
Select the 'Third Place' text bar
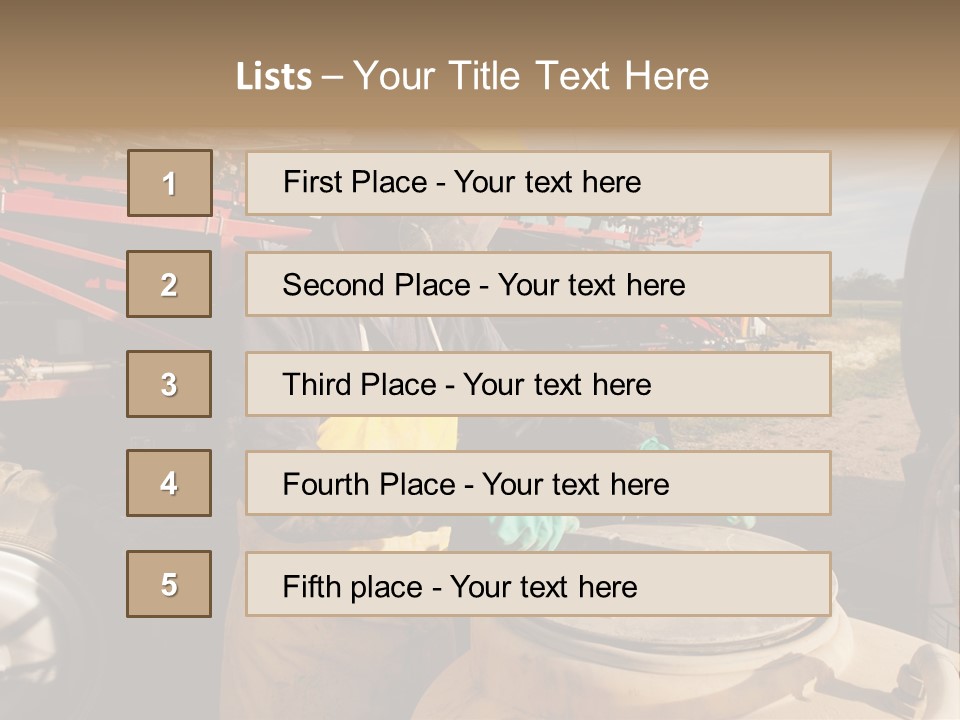click(538, 384)
